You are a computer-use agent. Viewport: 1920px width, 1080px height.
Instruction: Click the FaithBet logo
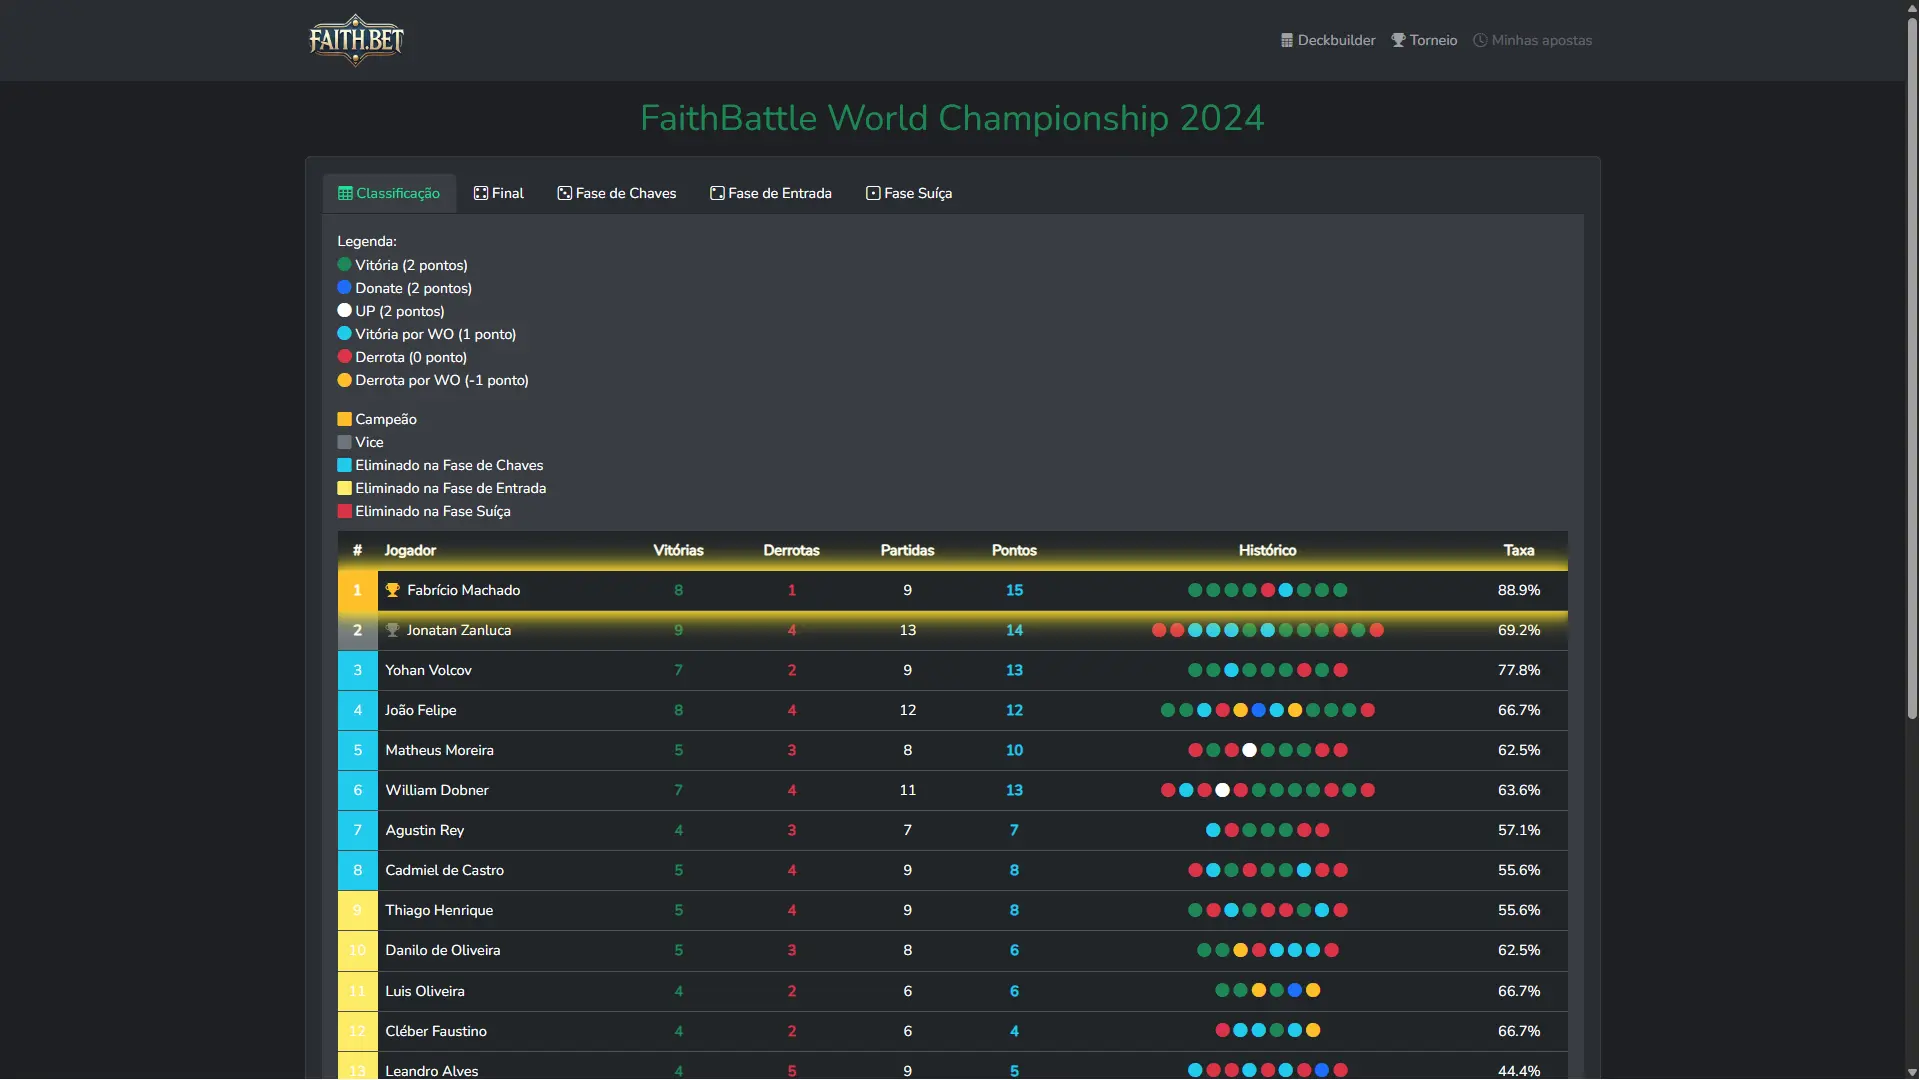(x=356, y=40)
